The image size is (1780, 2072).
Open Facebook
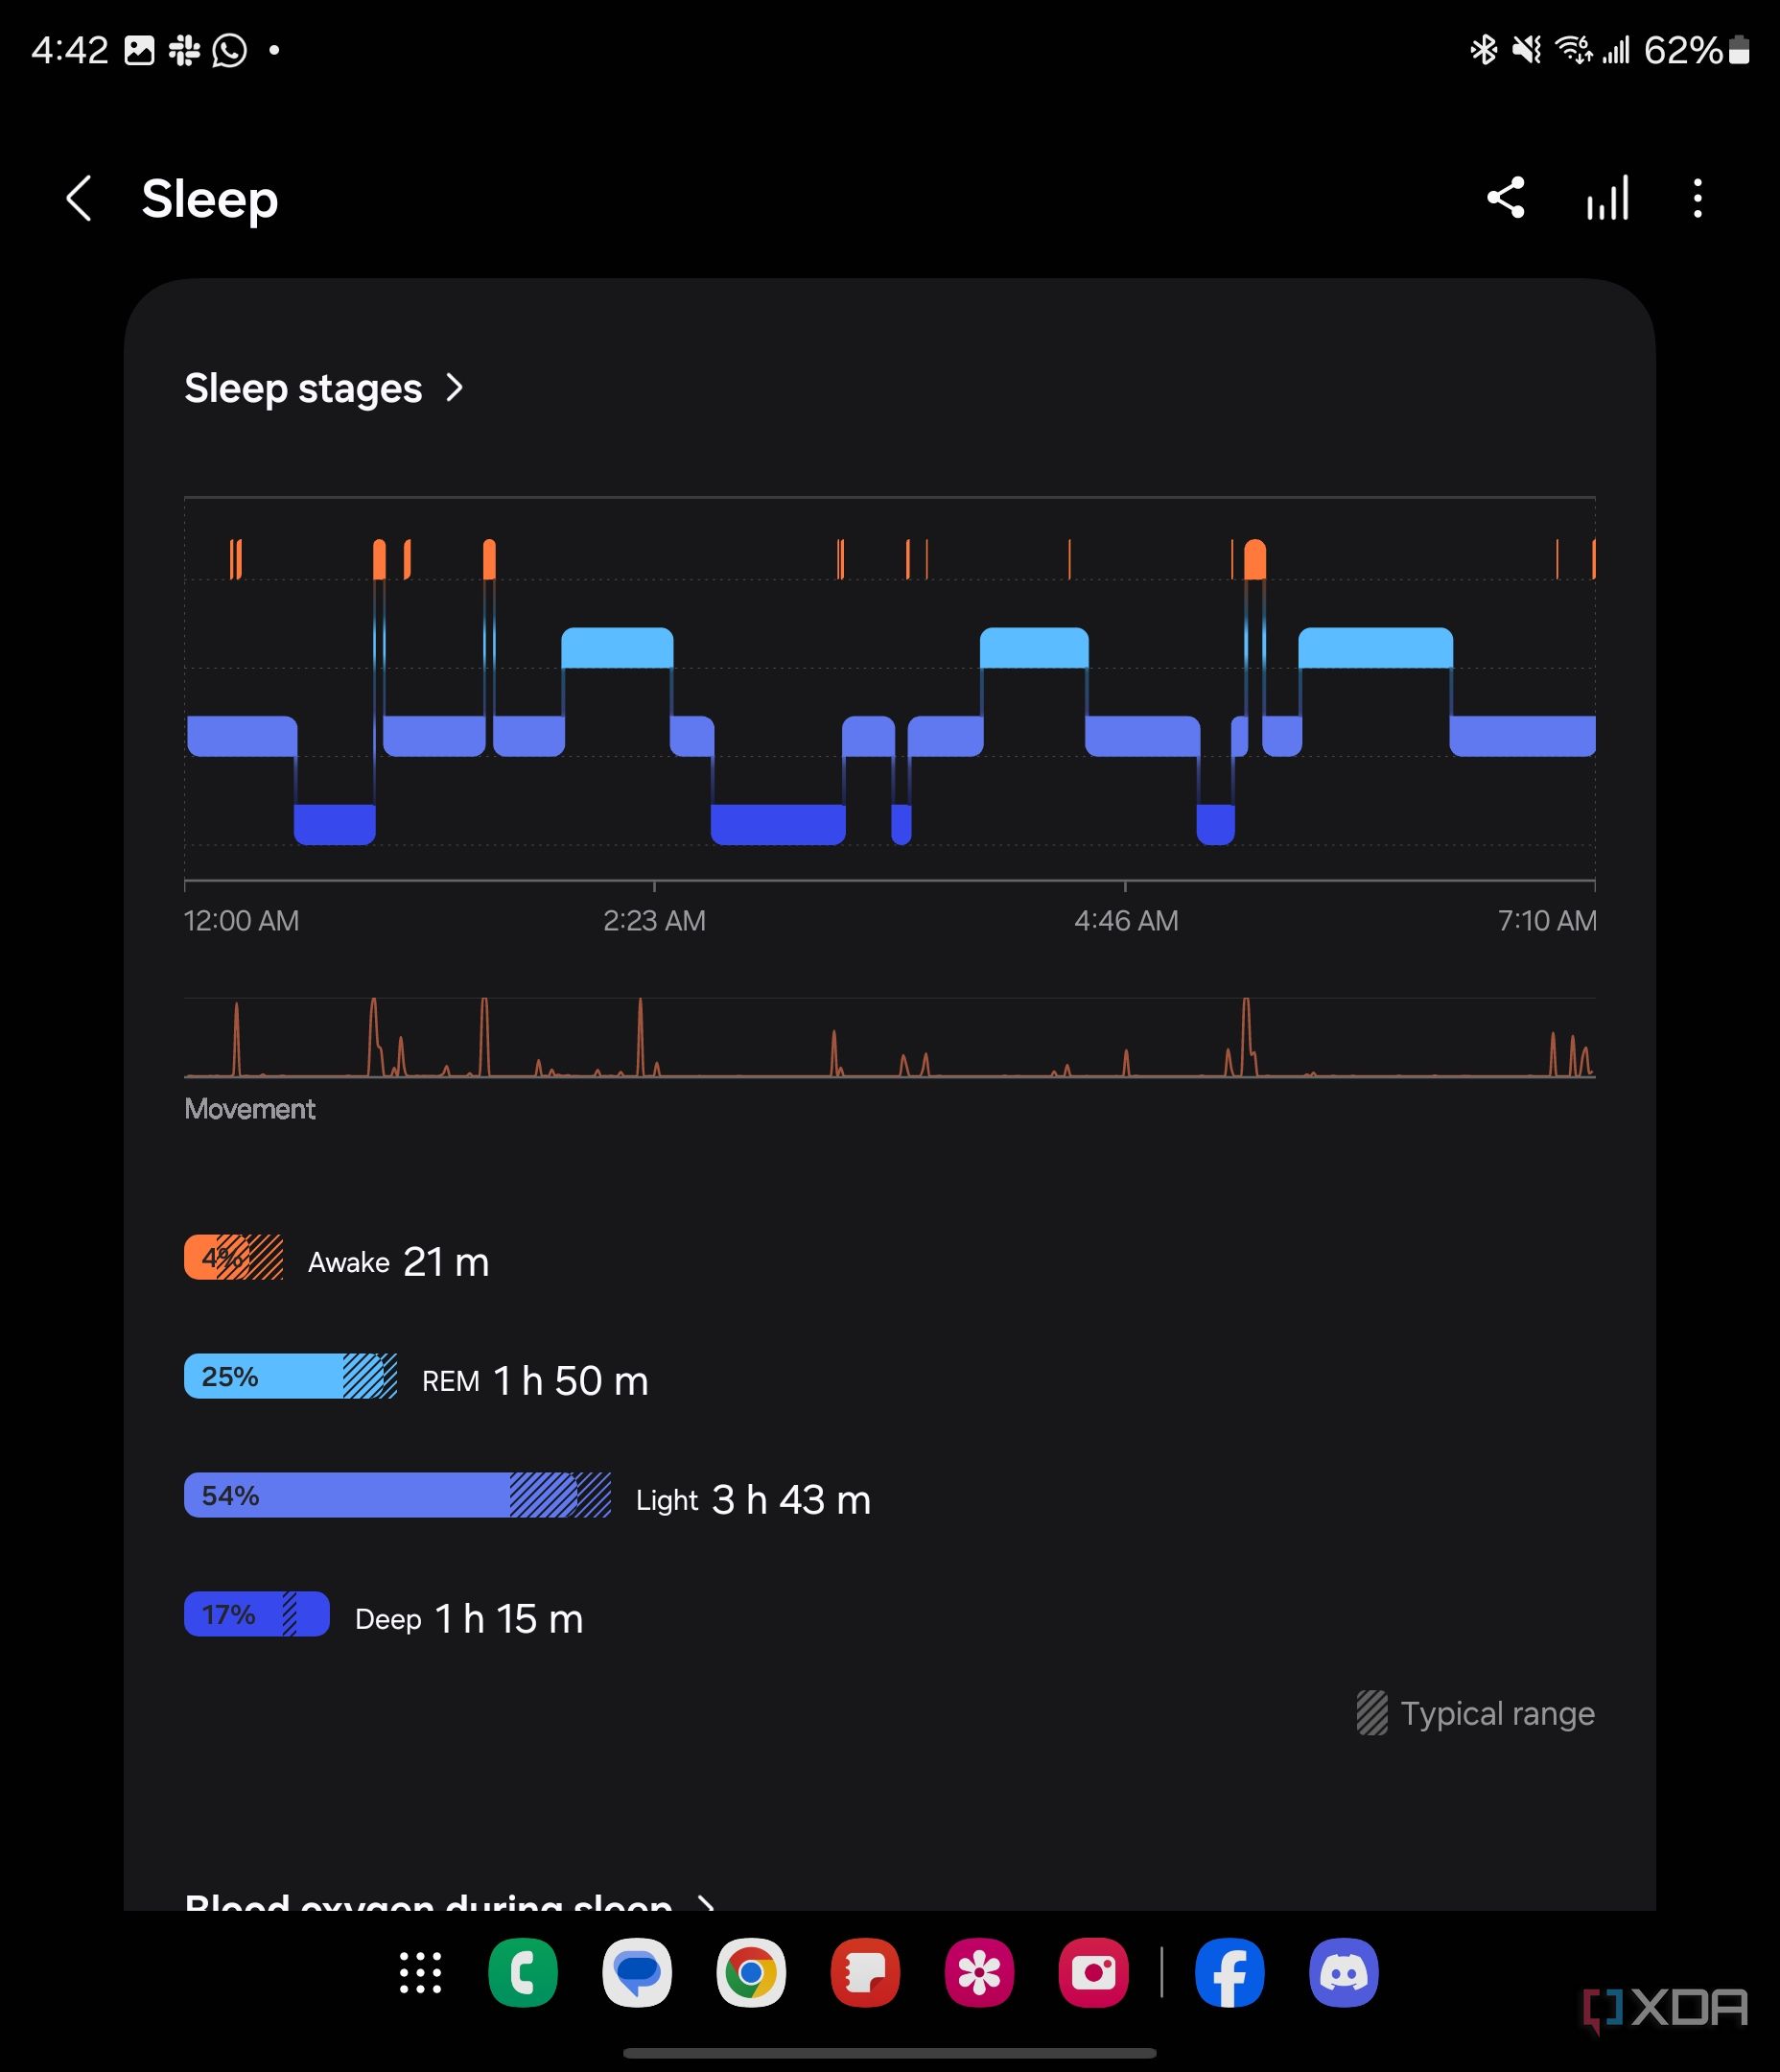click(x=1232, y=1972)
